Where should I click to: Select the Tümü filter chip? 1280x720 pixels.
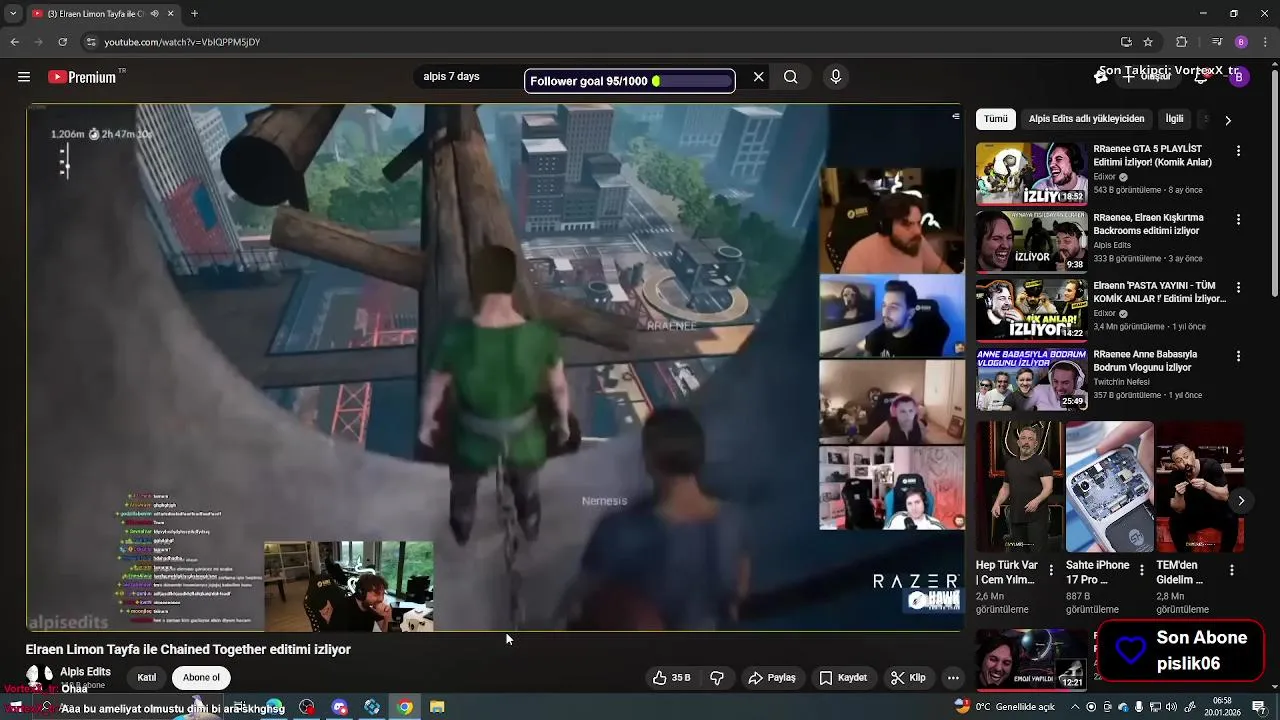pos(996,119)
